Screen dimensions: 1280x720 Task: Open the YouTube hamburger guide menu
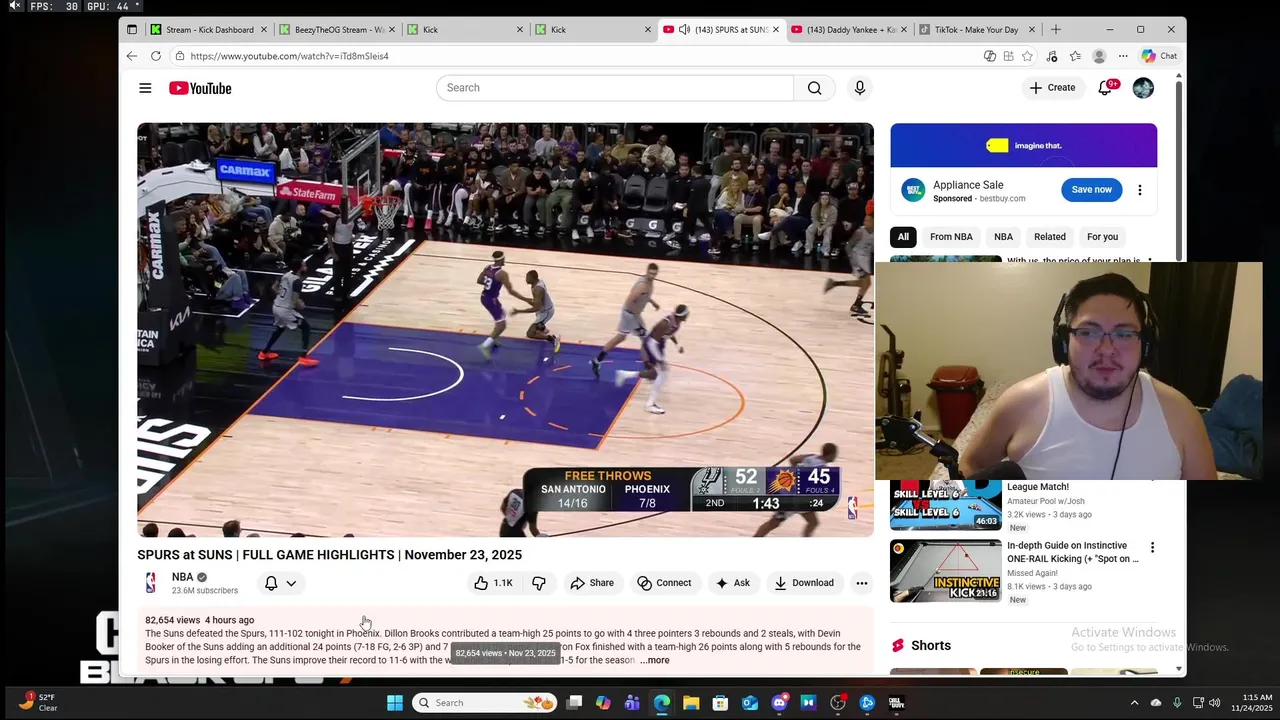(145, 88)
